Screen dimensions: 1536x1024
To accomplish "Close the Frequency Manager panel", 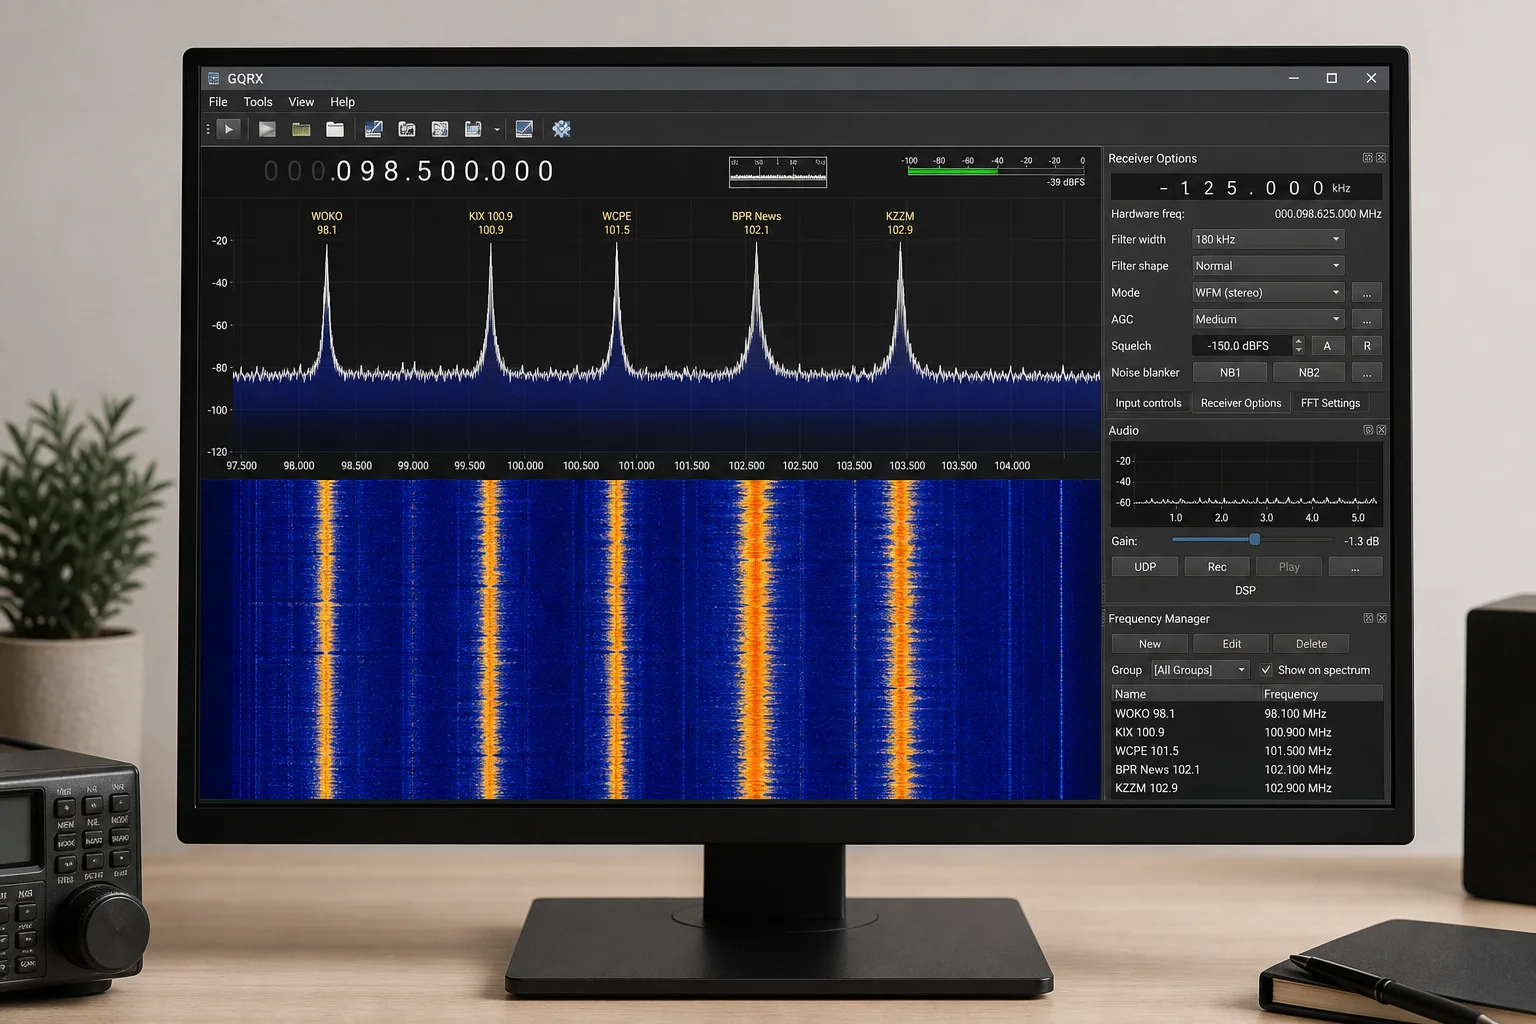I will tap(1381, 618).
